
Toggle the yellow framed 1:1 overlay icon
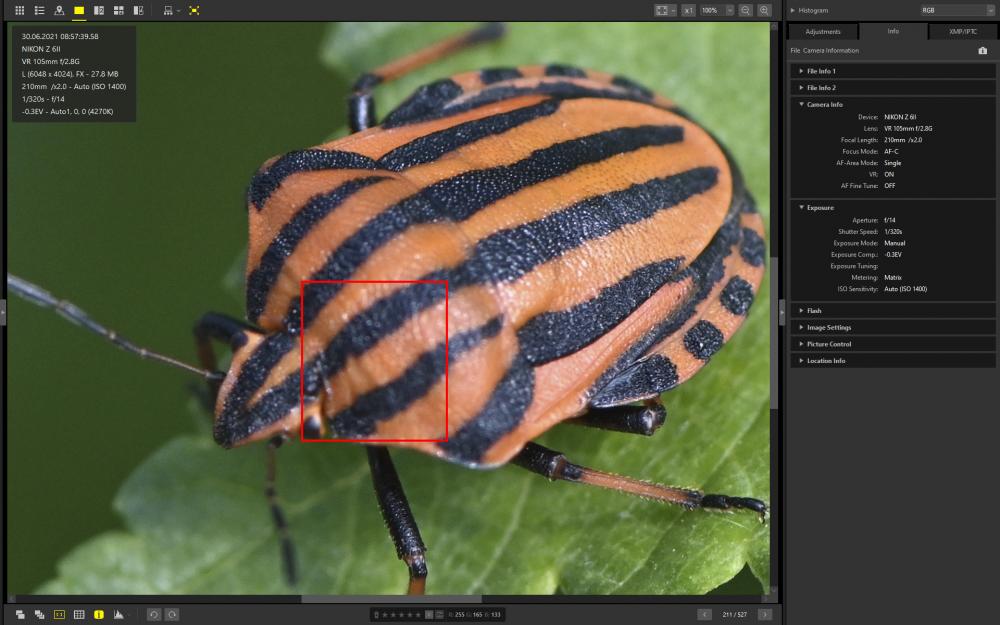click(59, 614)
